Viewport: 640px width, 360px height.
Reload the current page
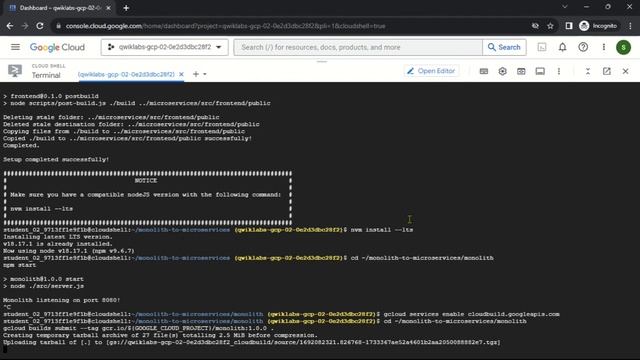[x=40, y=26]
